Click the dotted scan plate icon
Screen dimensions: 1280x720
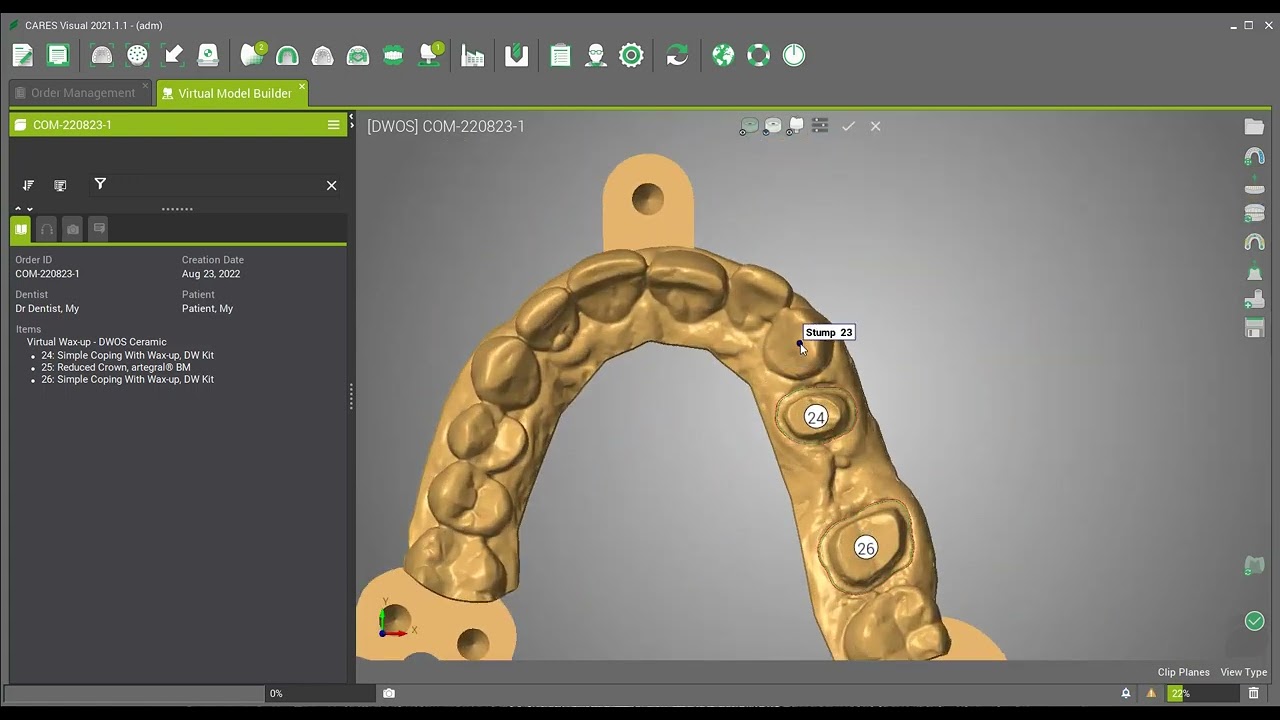(137, 55)
